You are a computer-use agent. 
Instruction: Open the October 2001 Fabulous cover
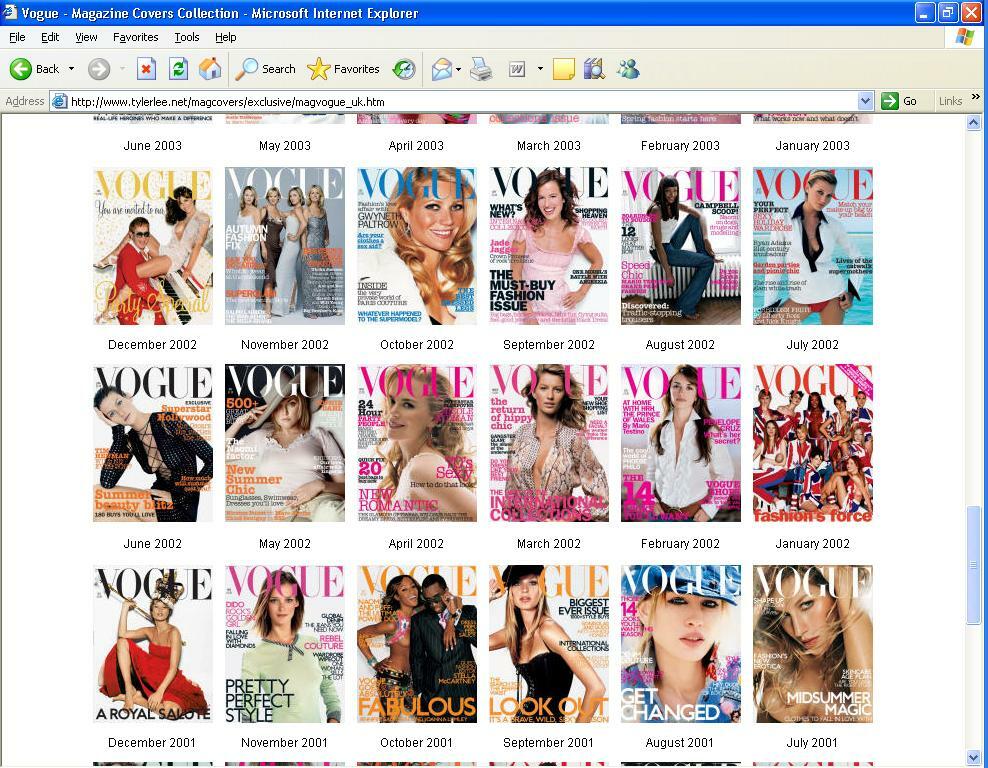[416, 644]
